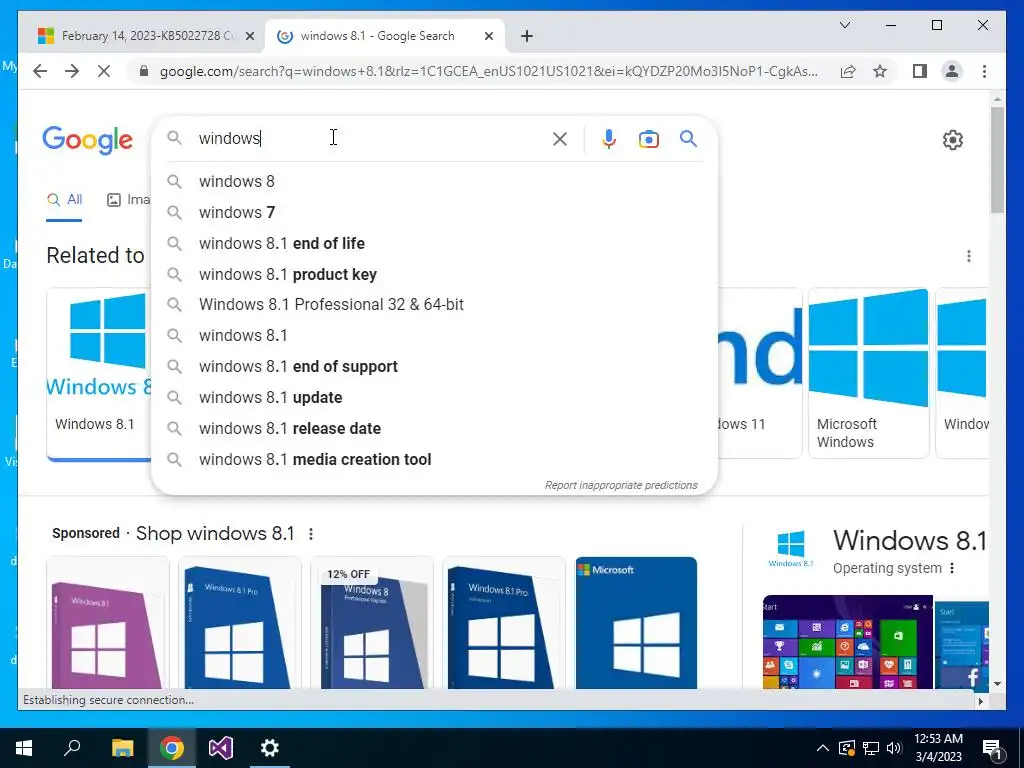This screenshot has width=1024, height=768.
Task: Show hidden tray icons chevron
Action: [x=823, y=748]
